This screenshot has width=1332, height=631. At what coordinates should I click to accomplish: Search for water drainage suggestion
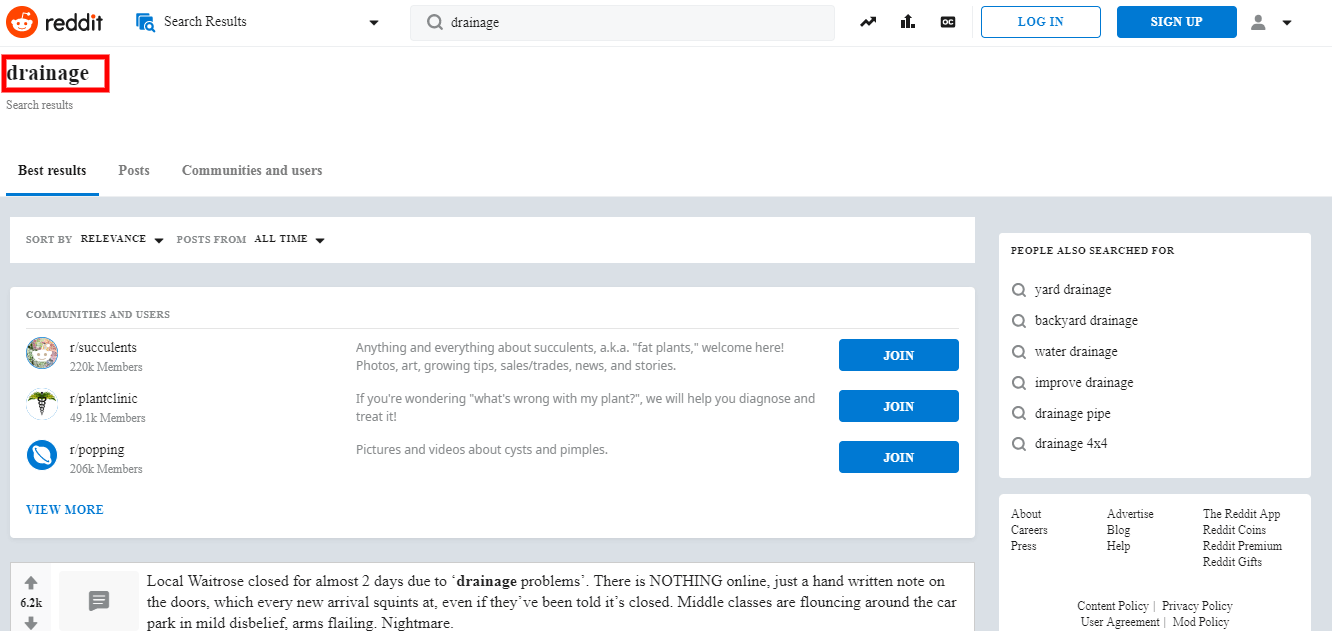click(x=1076, y=352)
